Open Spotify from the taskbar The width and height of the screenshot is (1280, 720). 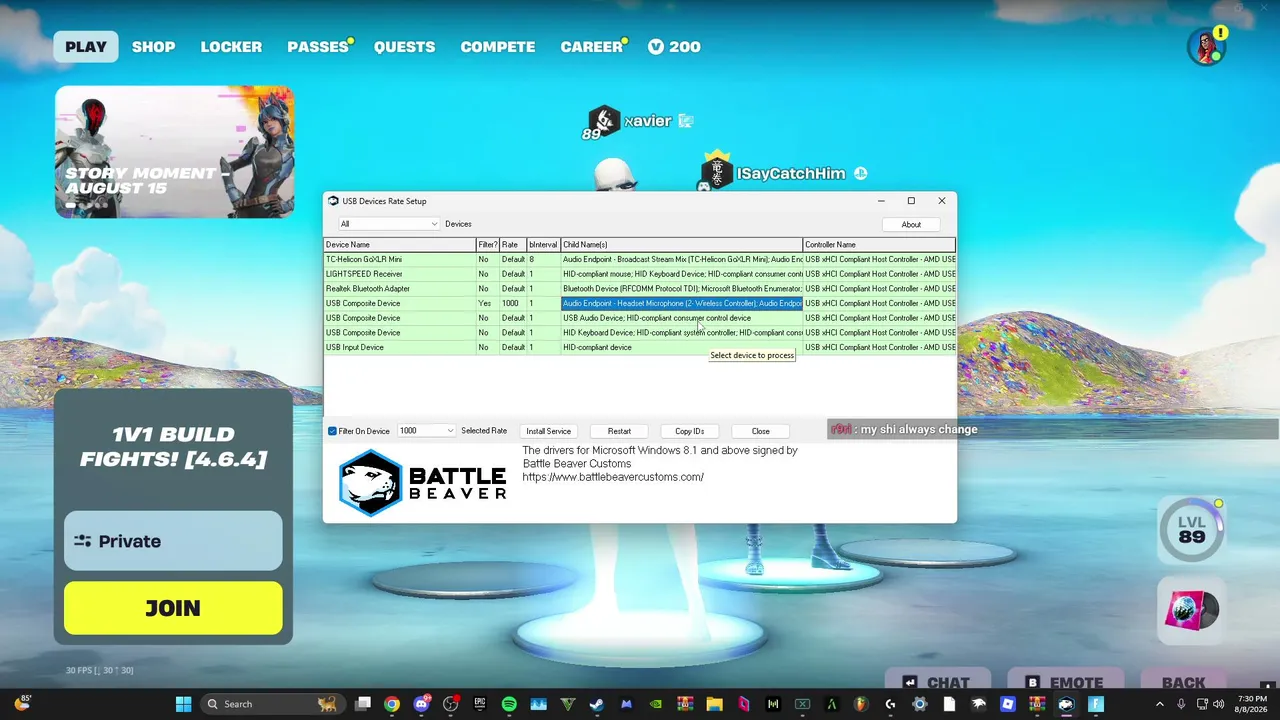tap(509, 704)
